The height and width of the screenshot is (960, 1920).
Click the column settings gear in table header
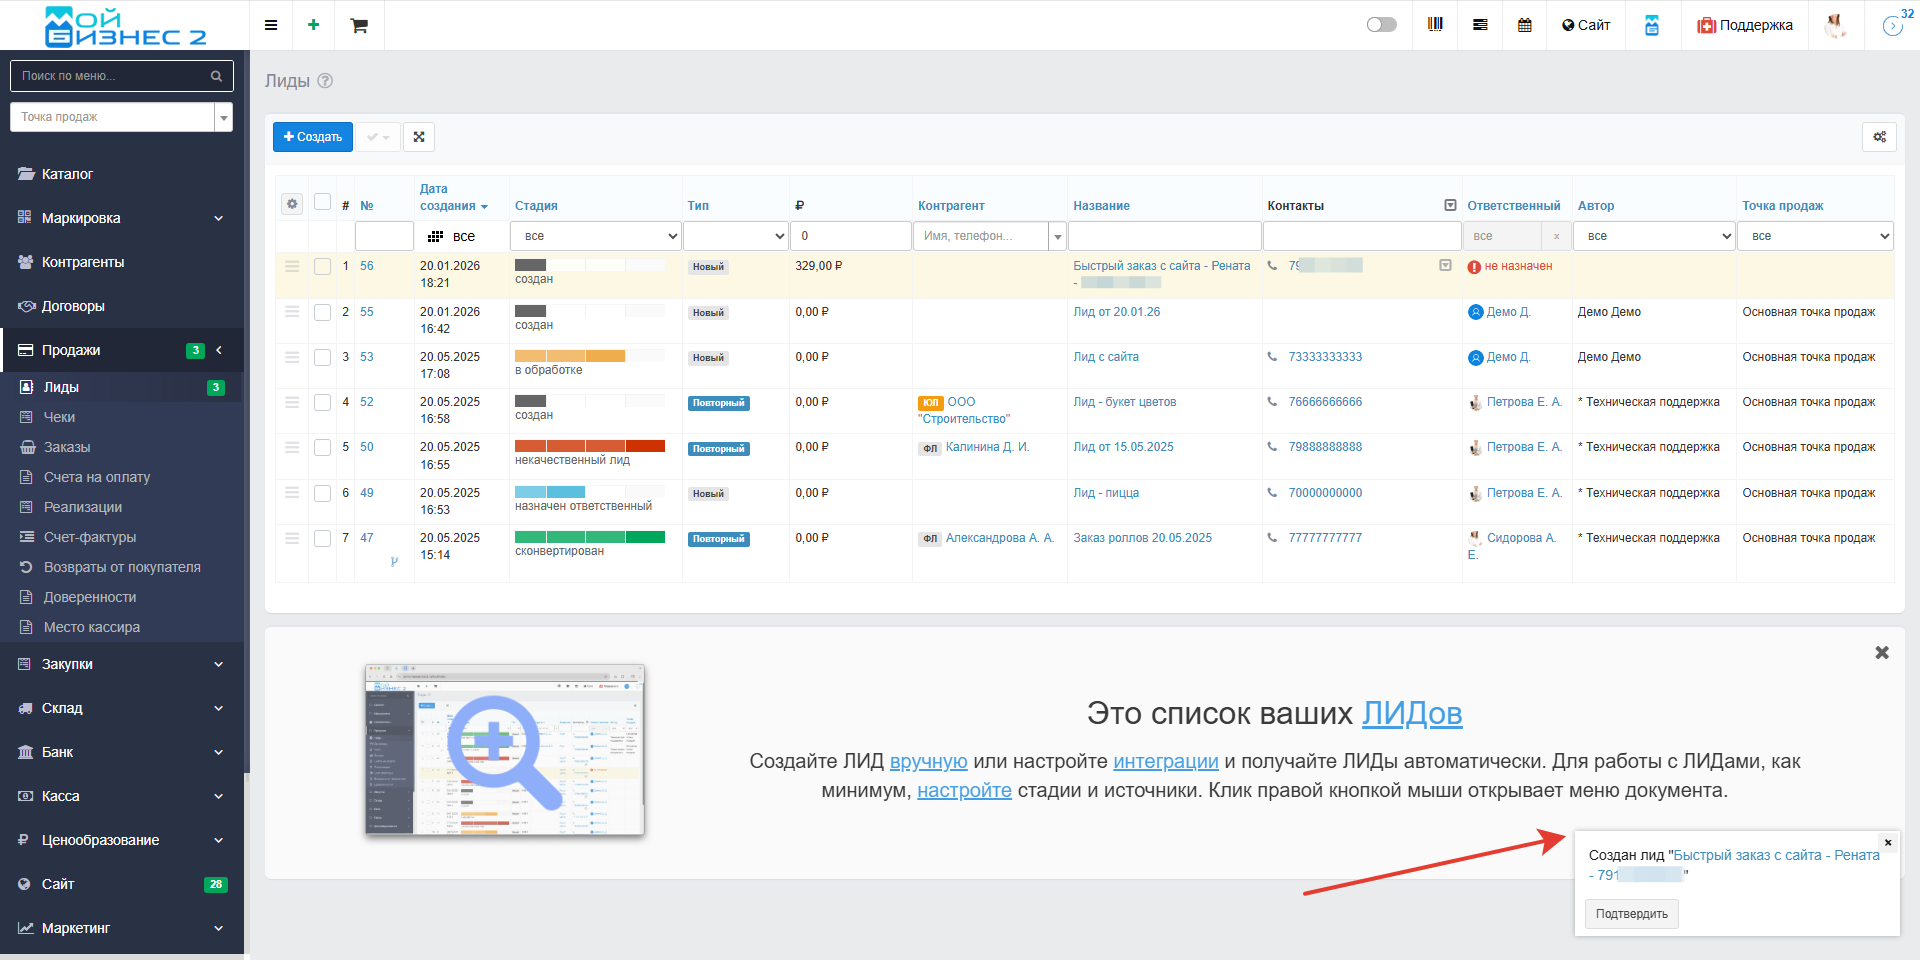coord(292,204)
